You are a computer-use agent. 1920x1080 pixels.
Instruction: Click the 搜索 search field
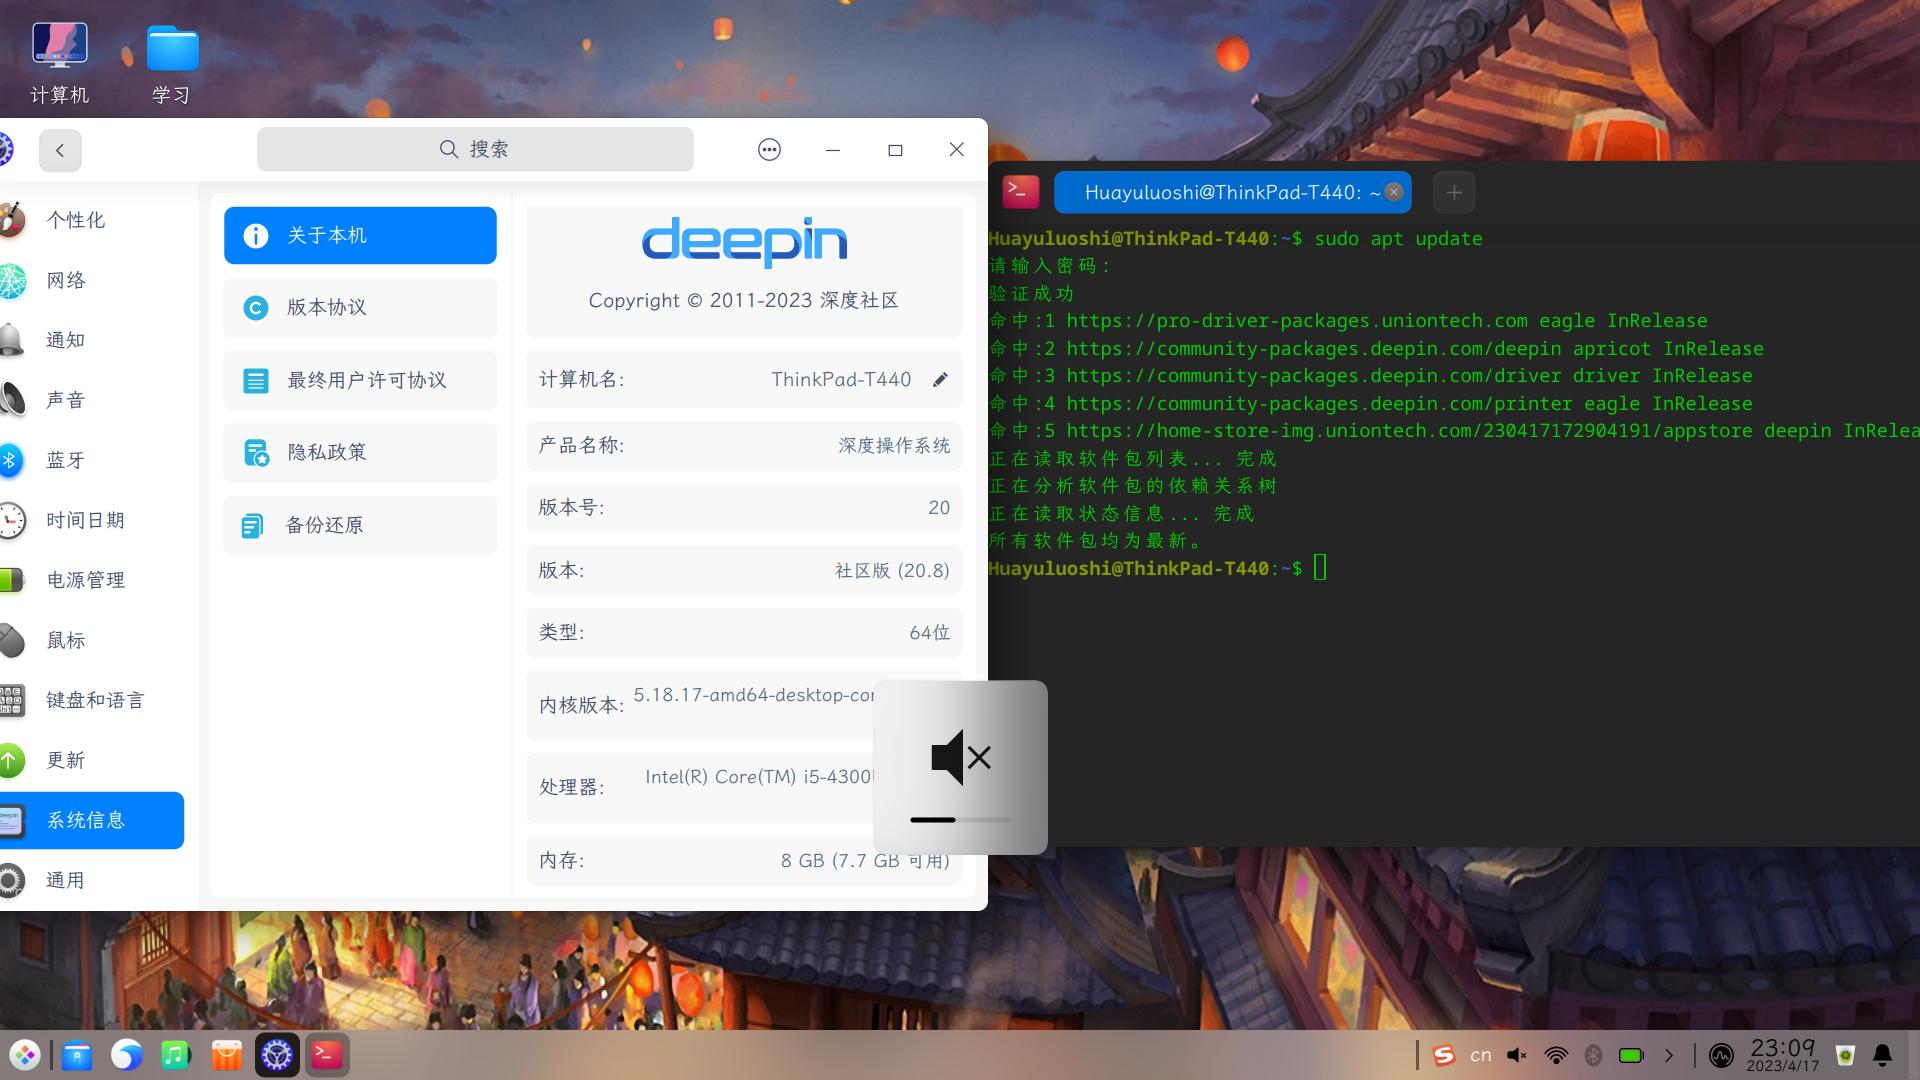475,149
